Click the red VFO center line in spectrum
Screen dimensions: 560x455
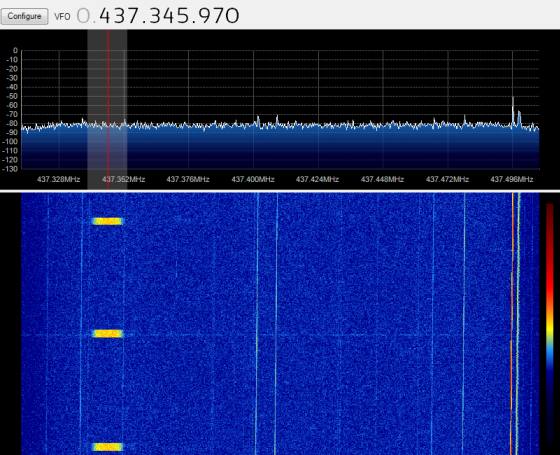[108, 107]
